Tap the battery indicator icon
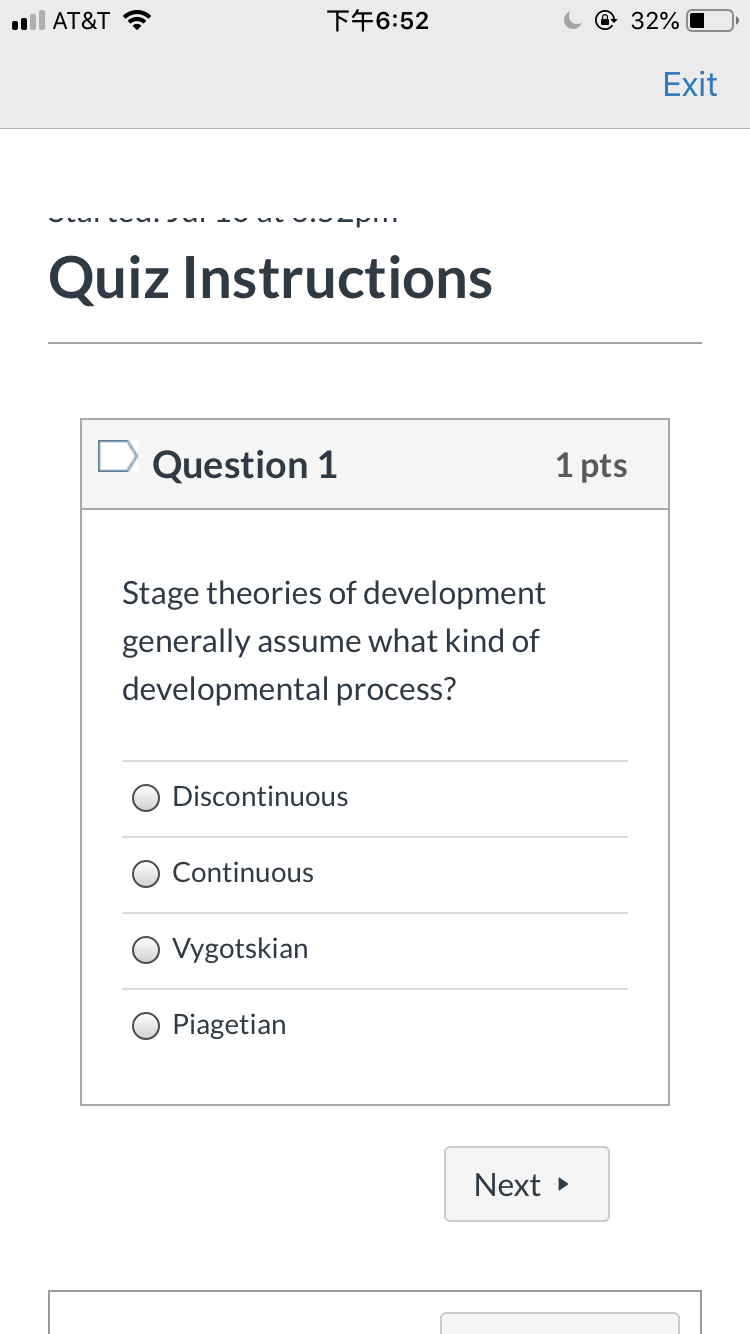The width and height of the screenshot is (750, 1334). point(715,21)
